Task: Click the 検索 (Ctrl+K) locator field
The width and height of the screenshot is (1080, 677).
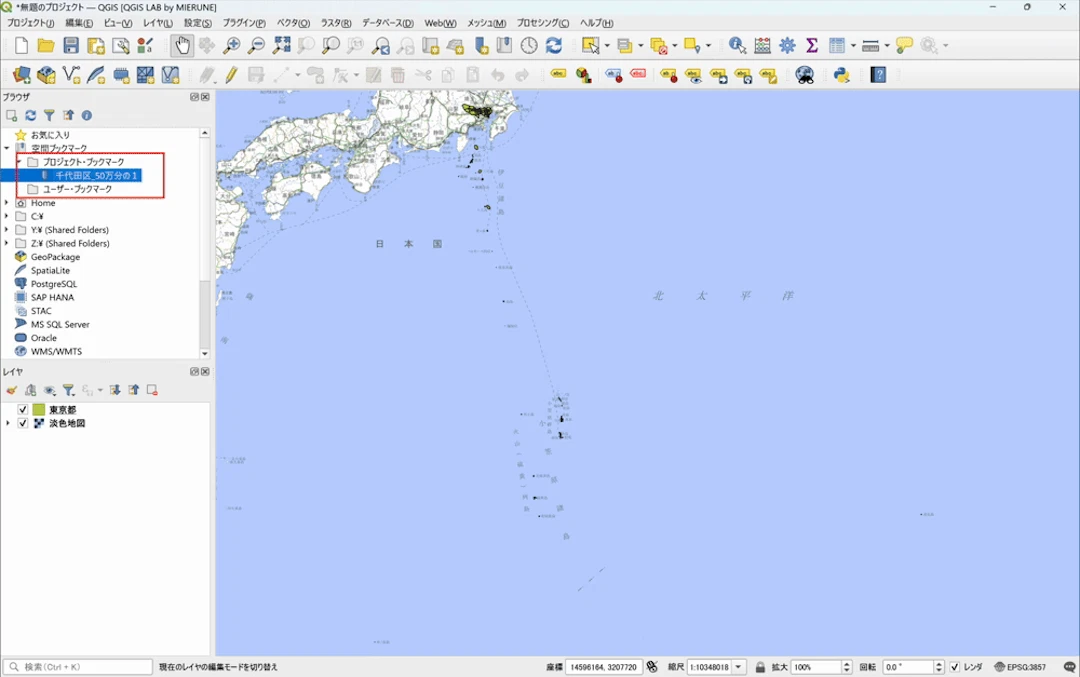Action: 78,667
